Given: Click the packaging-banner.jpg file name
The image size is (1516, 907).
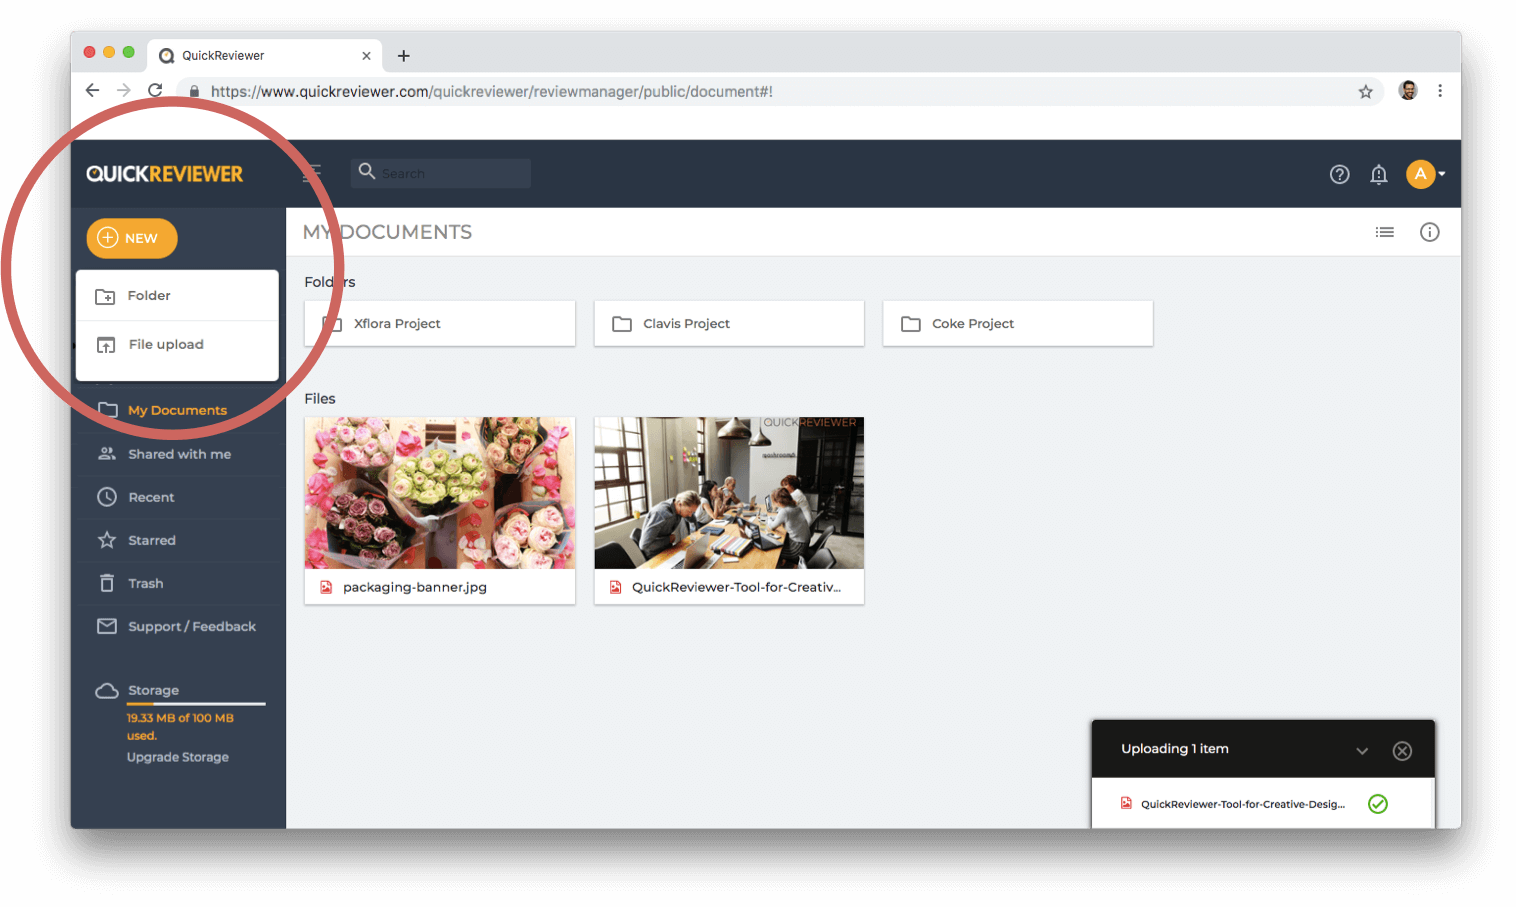Looking at the screenshot, I should pyautogui.click(x=415, y=587).
